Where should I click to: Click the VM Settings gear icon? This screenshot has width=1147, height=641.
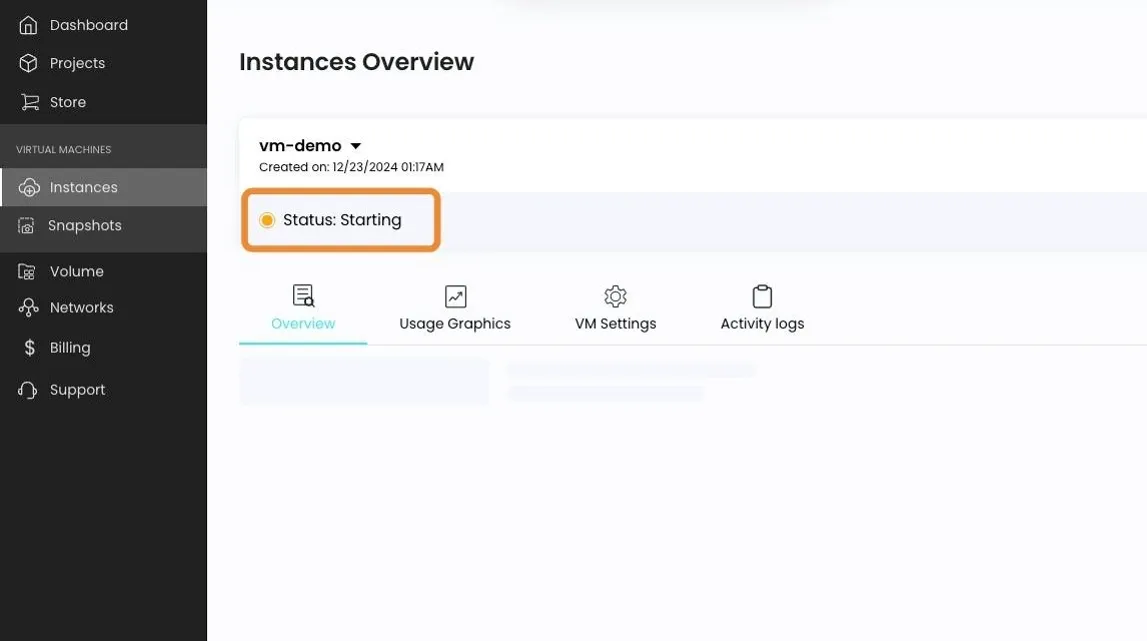[x=615, y=296]
